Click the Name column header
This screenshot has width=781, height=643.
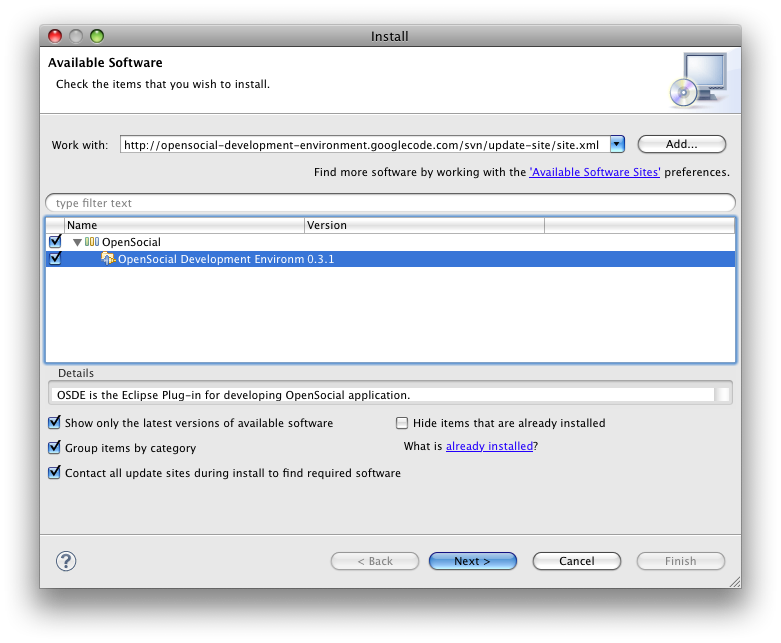(x=184, y=225)
